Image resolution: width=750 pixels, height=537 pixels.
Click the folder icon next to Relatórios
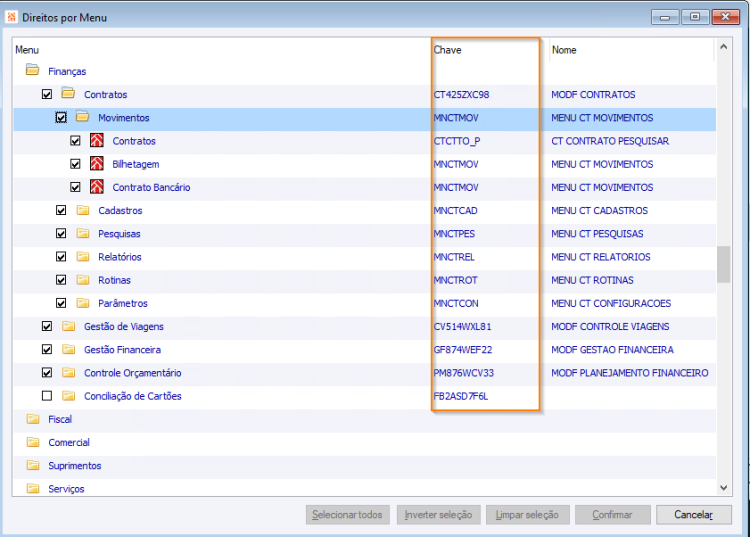83,256
